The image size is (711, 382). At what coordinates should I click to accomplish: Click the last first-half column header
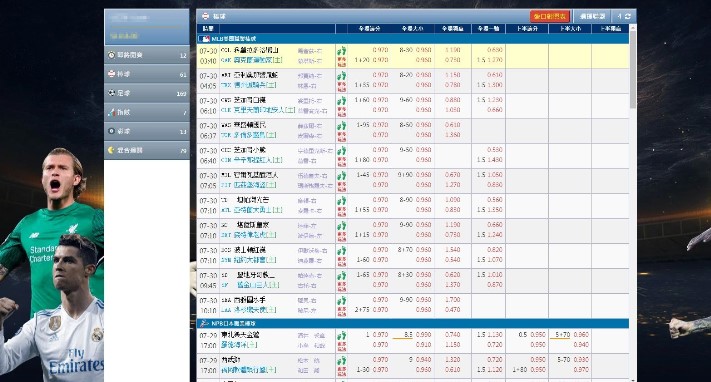610,29
